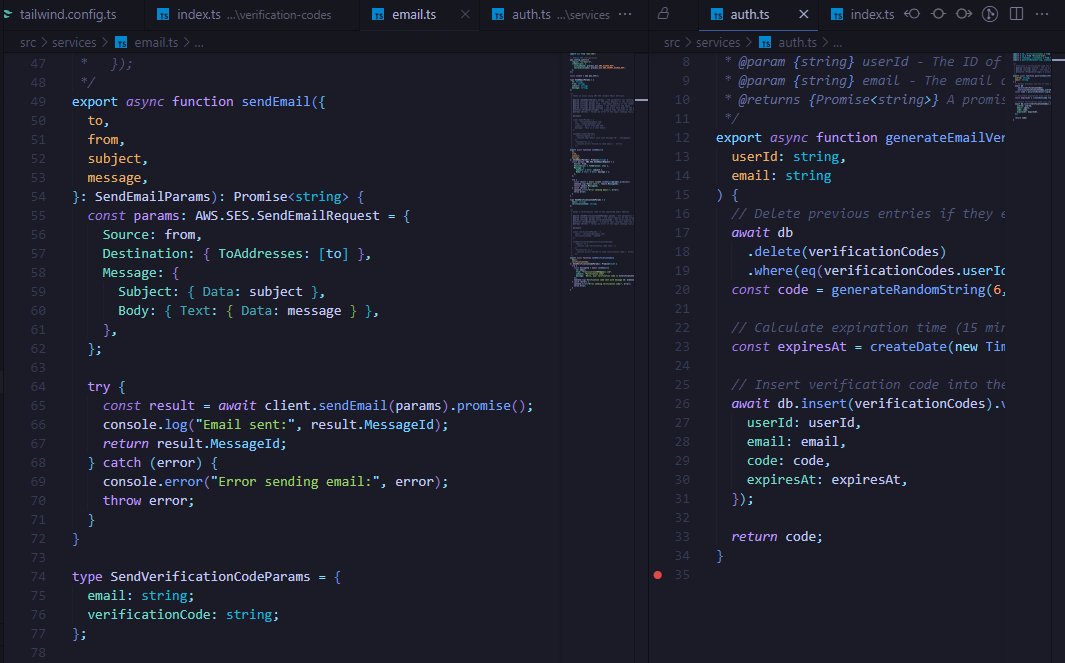
Task: Open More Actions menu in right editor group
Action: coord(1042,14)
